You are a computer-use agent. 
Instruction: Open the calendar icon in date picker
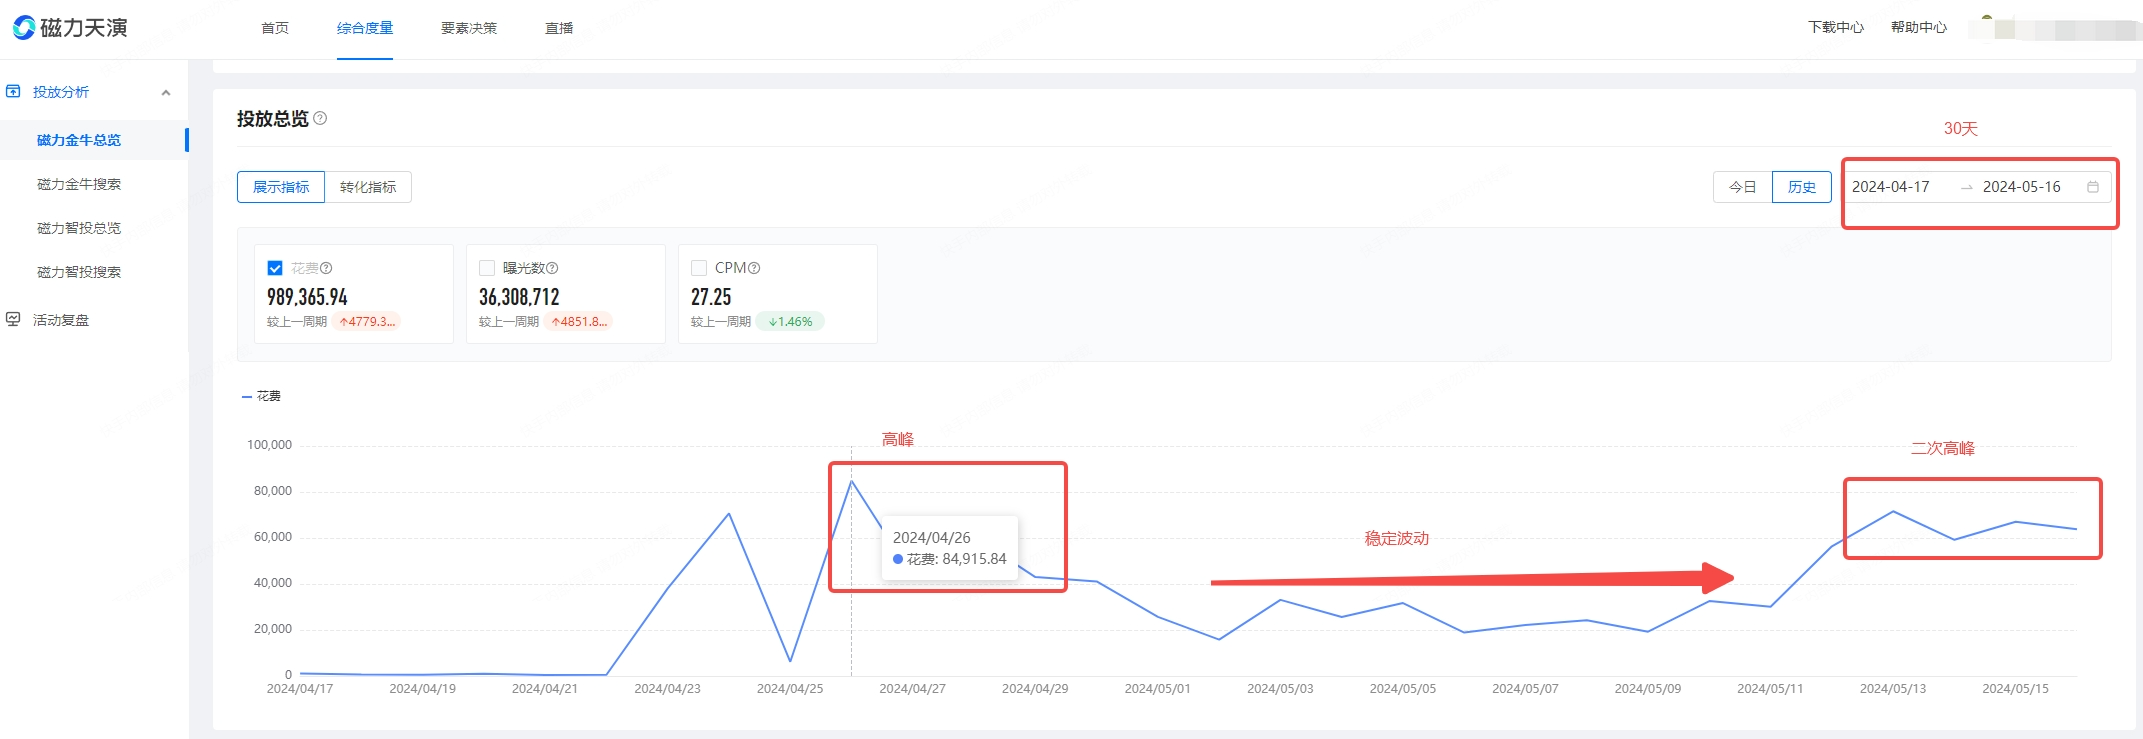pos(2093,187)
